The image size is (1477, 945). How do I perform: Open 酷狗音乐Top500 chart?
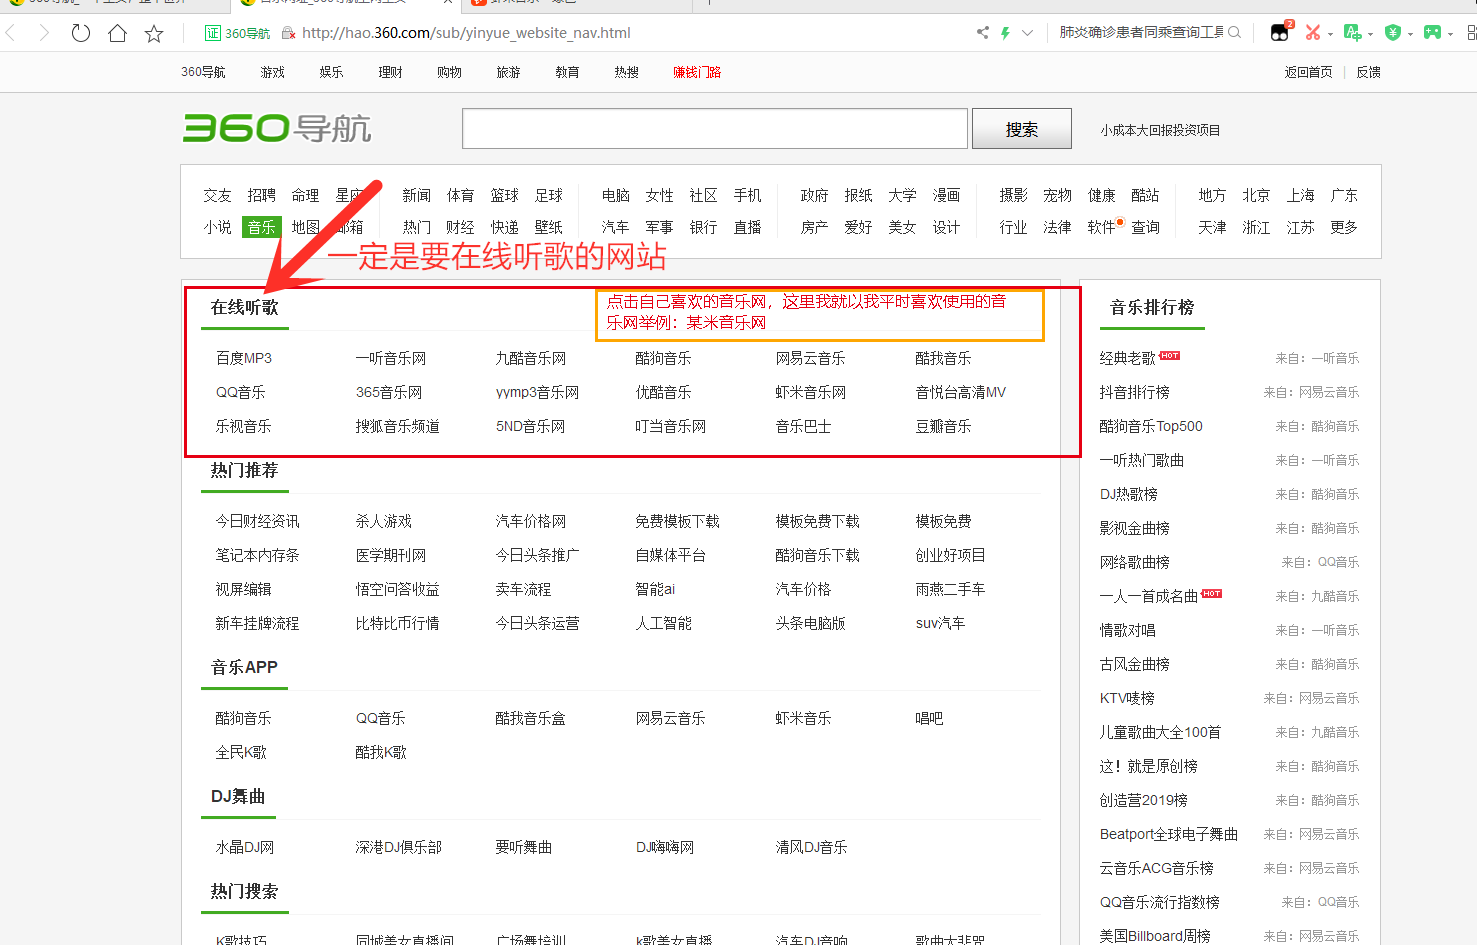tap(1151, 426)
